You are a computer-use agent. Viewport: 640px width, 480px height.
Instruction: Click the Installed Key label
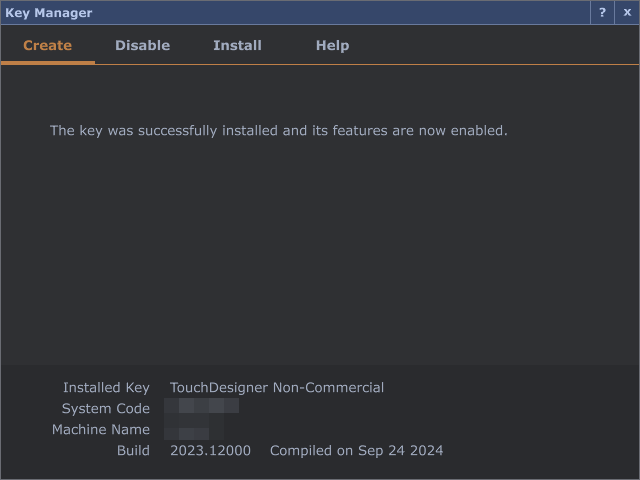tap(106, 388)
